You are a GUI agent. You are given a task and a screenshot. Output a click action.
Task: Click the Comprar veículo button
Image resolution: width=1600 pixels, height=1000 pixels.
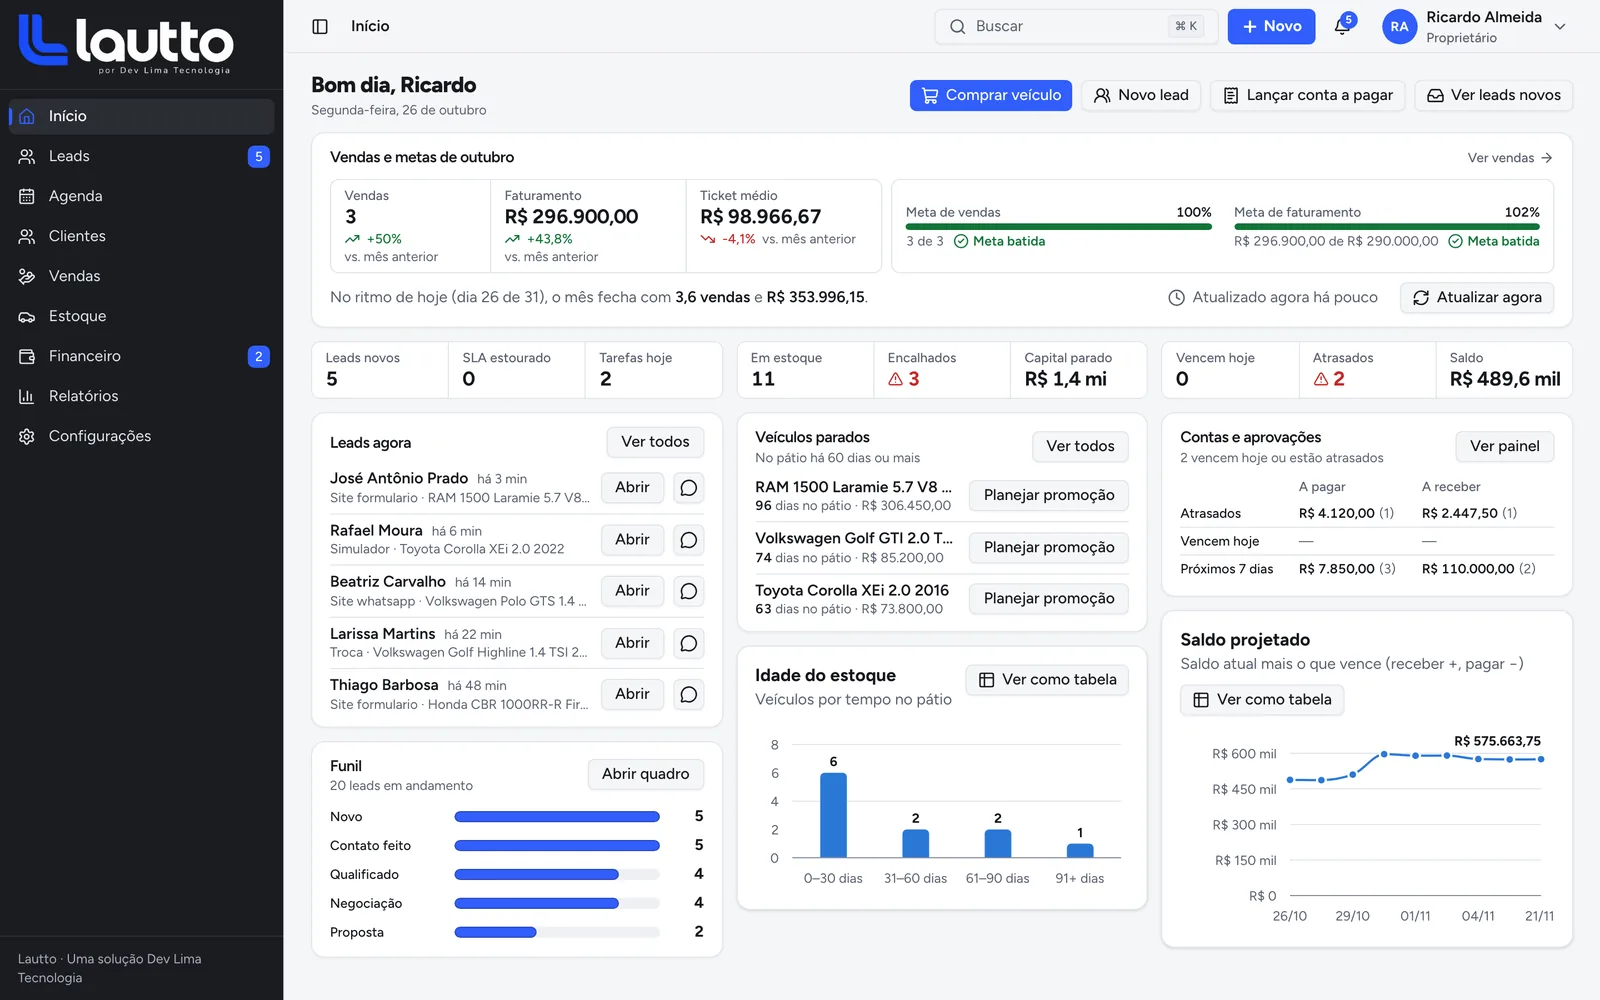(x=991, y=95)
